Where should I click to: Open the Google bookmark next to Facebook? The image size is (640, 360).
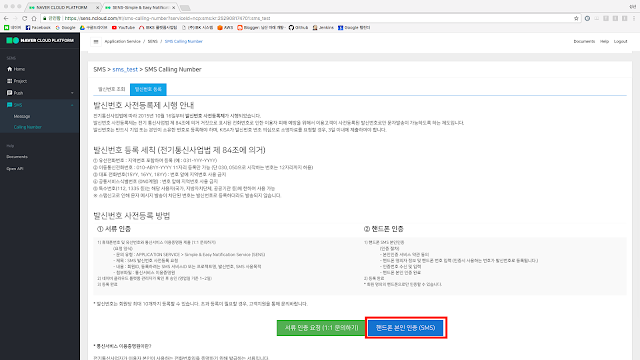point(65,28)
